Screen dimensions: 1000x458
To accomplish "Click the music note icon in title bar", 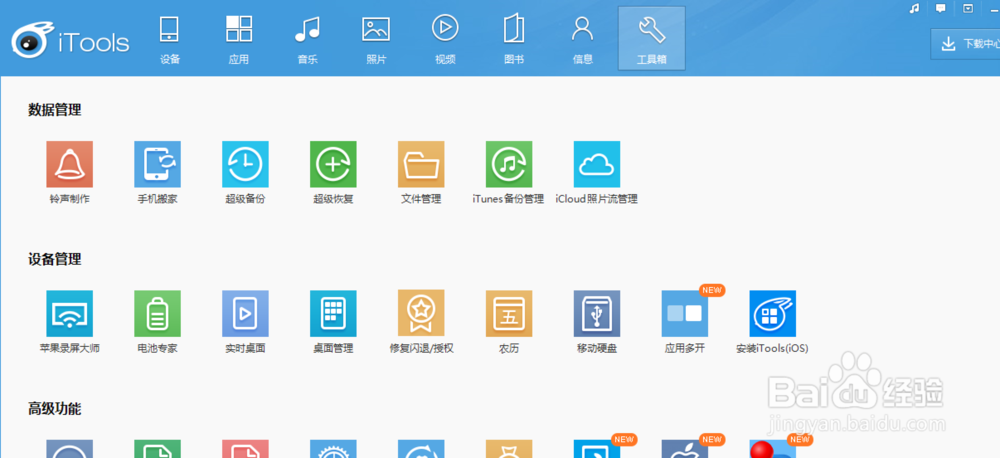I will point(914,8).
